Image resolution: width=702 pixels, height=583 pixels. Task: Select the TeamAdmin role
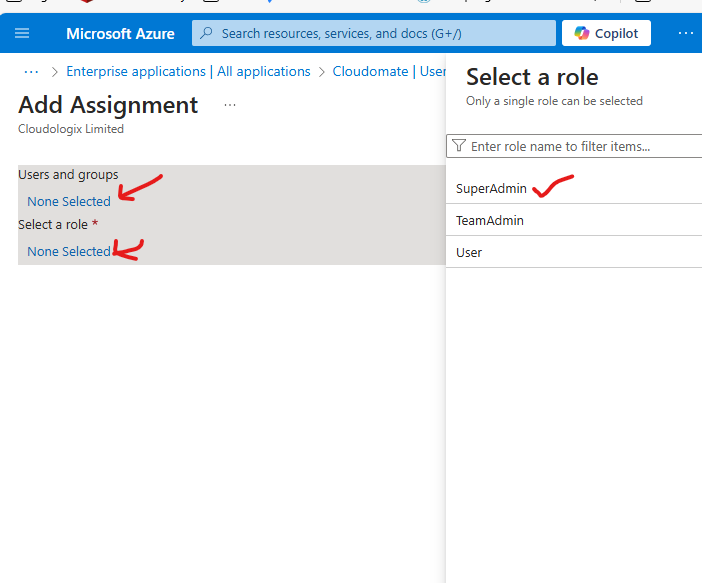[574, 220]
